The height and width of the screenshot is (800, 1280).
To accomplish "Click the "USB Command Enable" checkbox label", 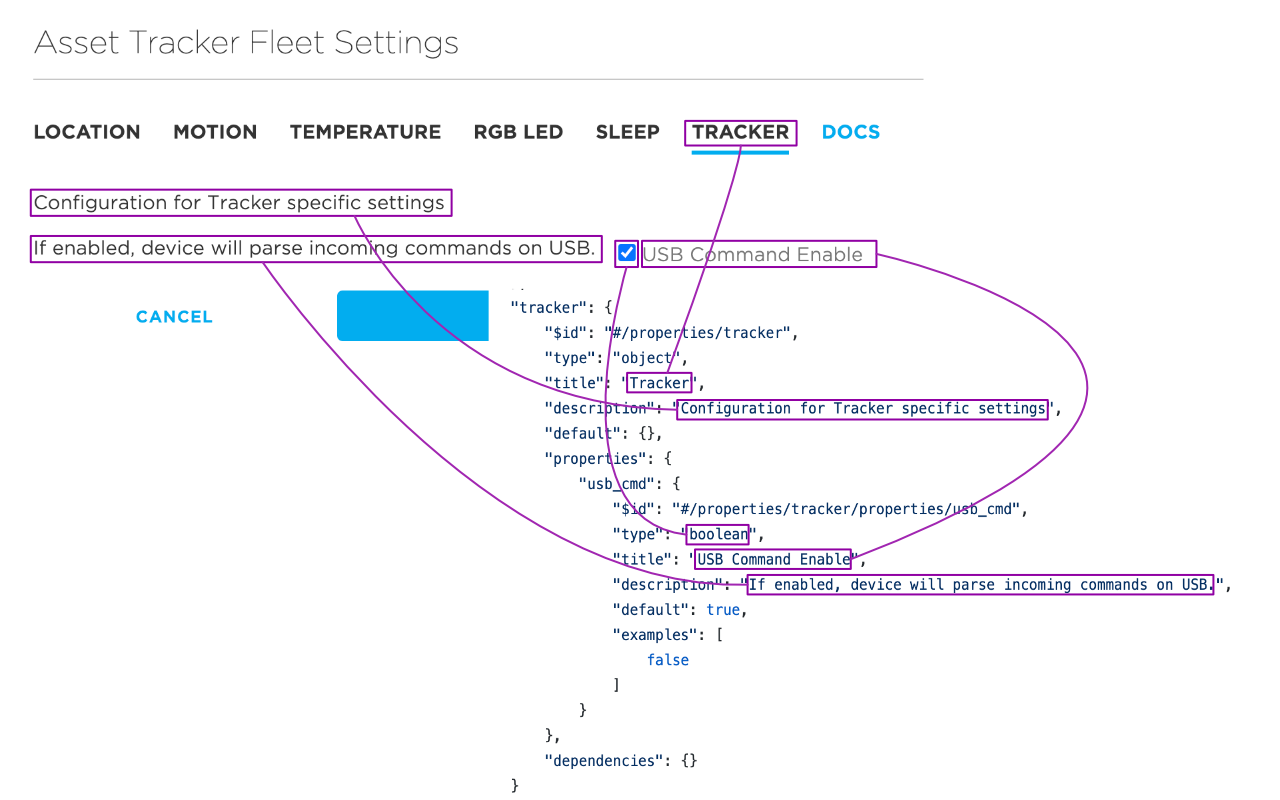I will pos(752,255).
